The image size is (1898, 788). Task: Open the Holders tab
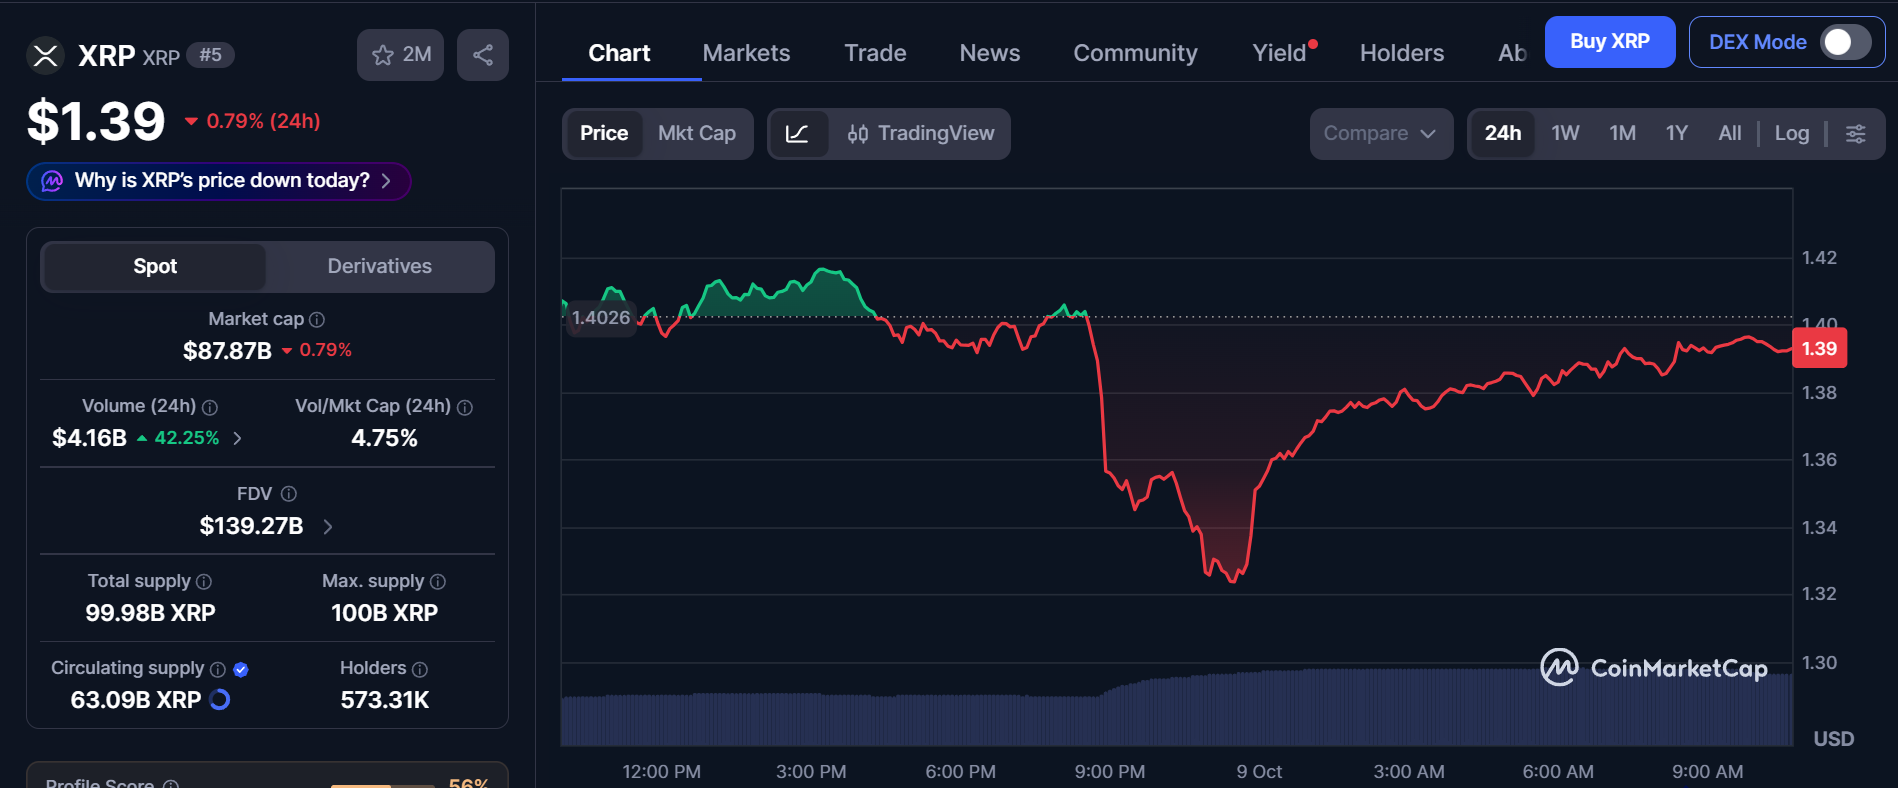pos(1402,53)
